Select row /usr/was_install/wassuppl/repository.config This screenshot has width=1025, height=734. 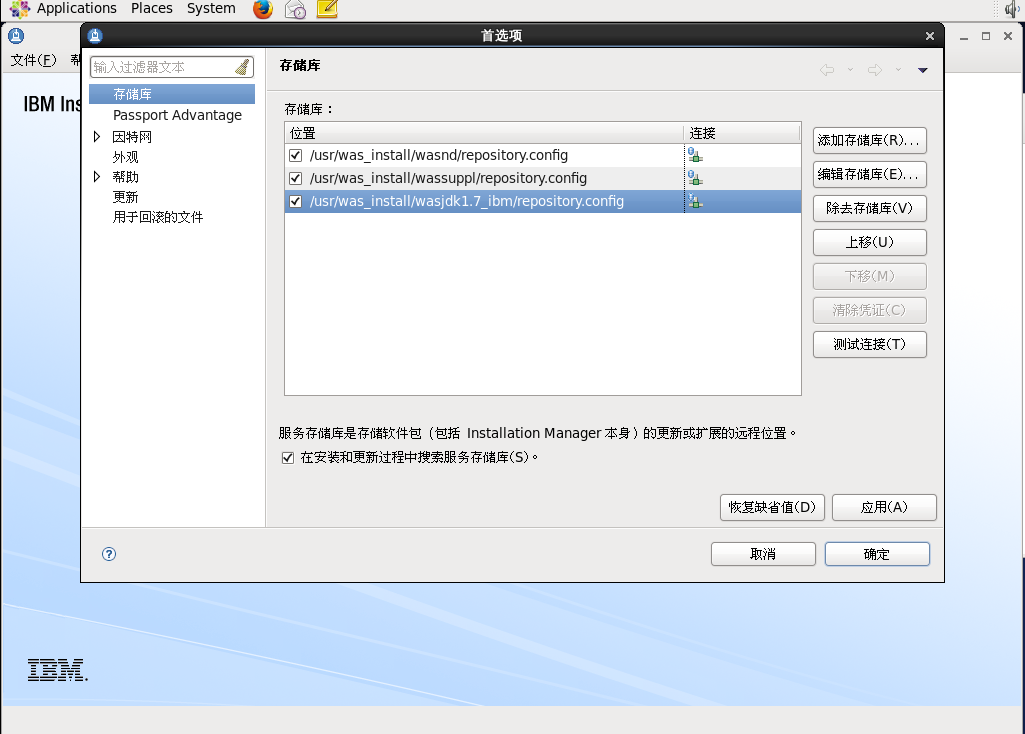click(x=543, y=178)
